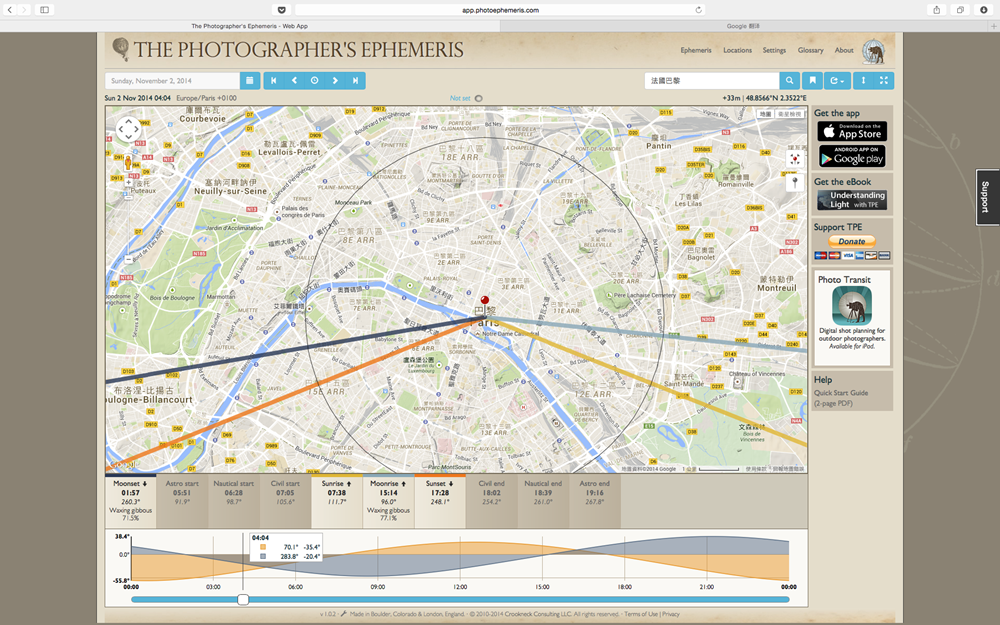Click the Donate button
Screen dimensions: 1000x625
pos(851,241)
